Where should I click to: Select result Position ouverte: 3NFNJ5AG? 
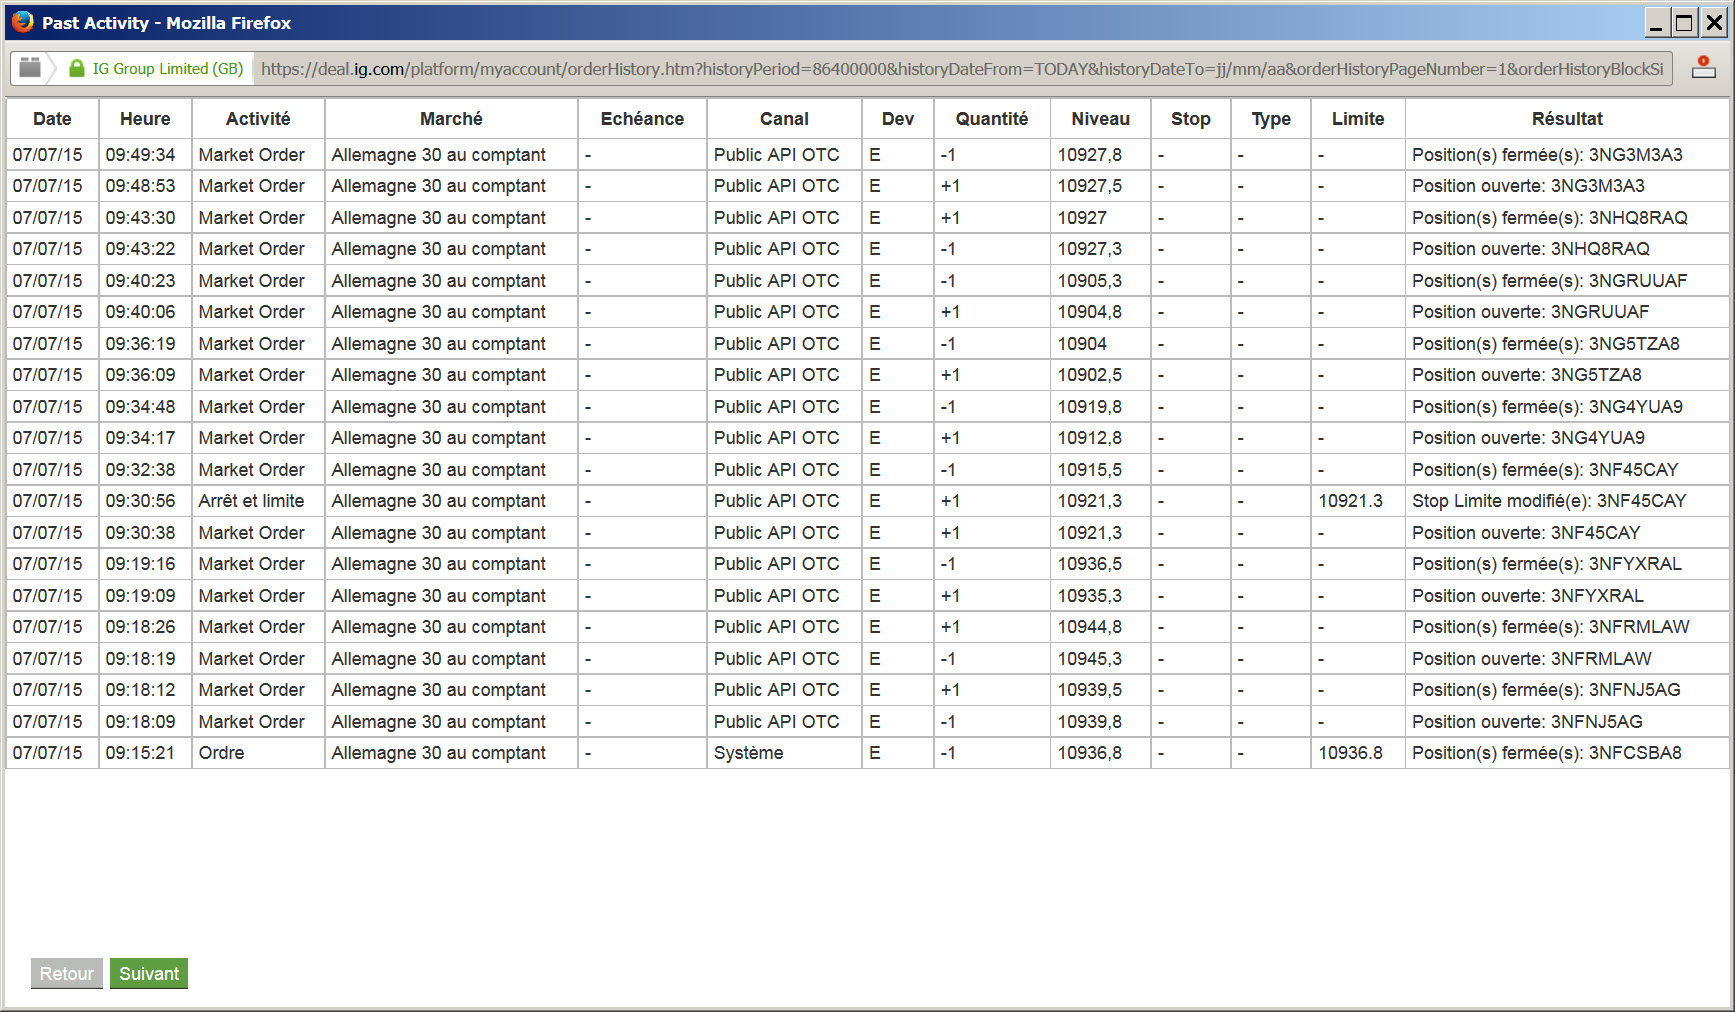(1527, 722)
